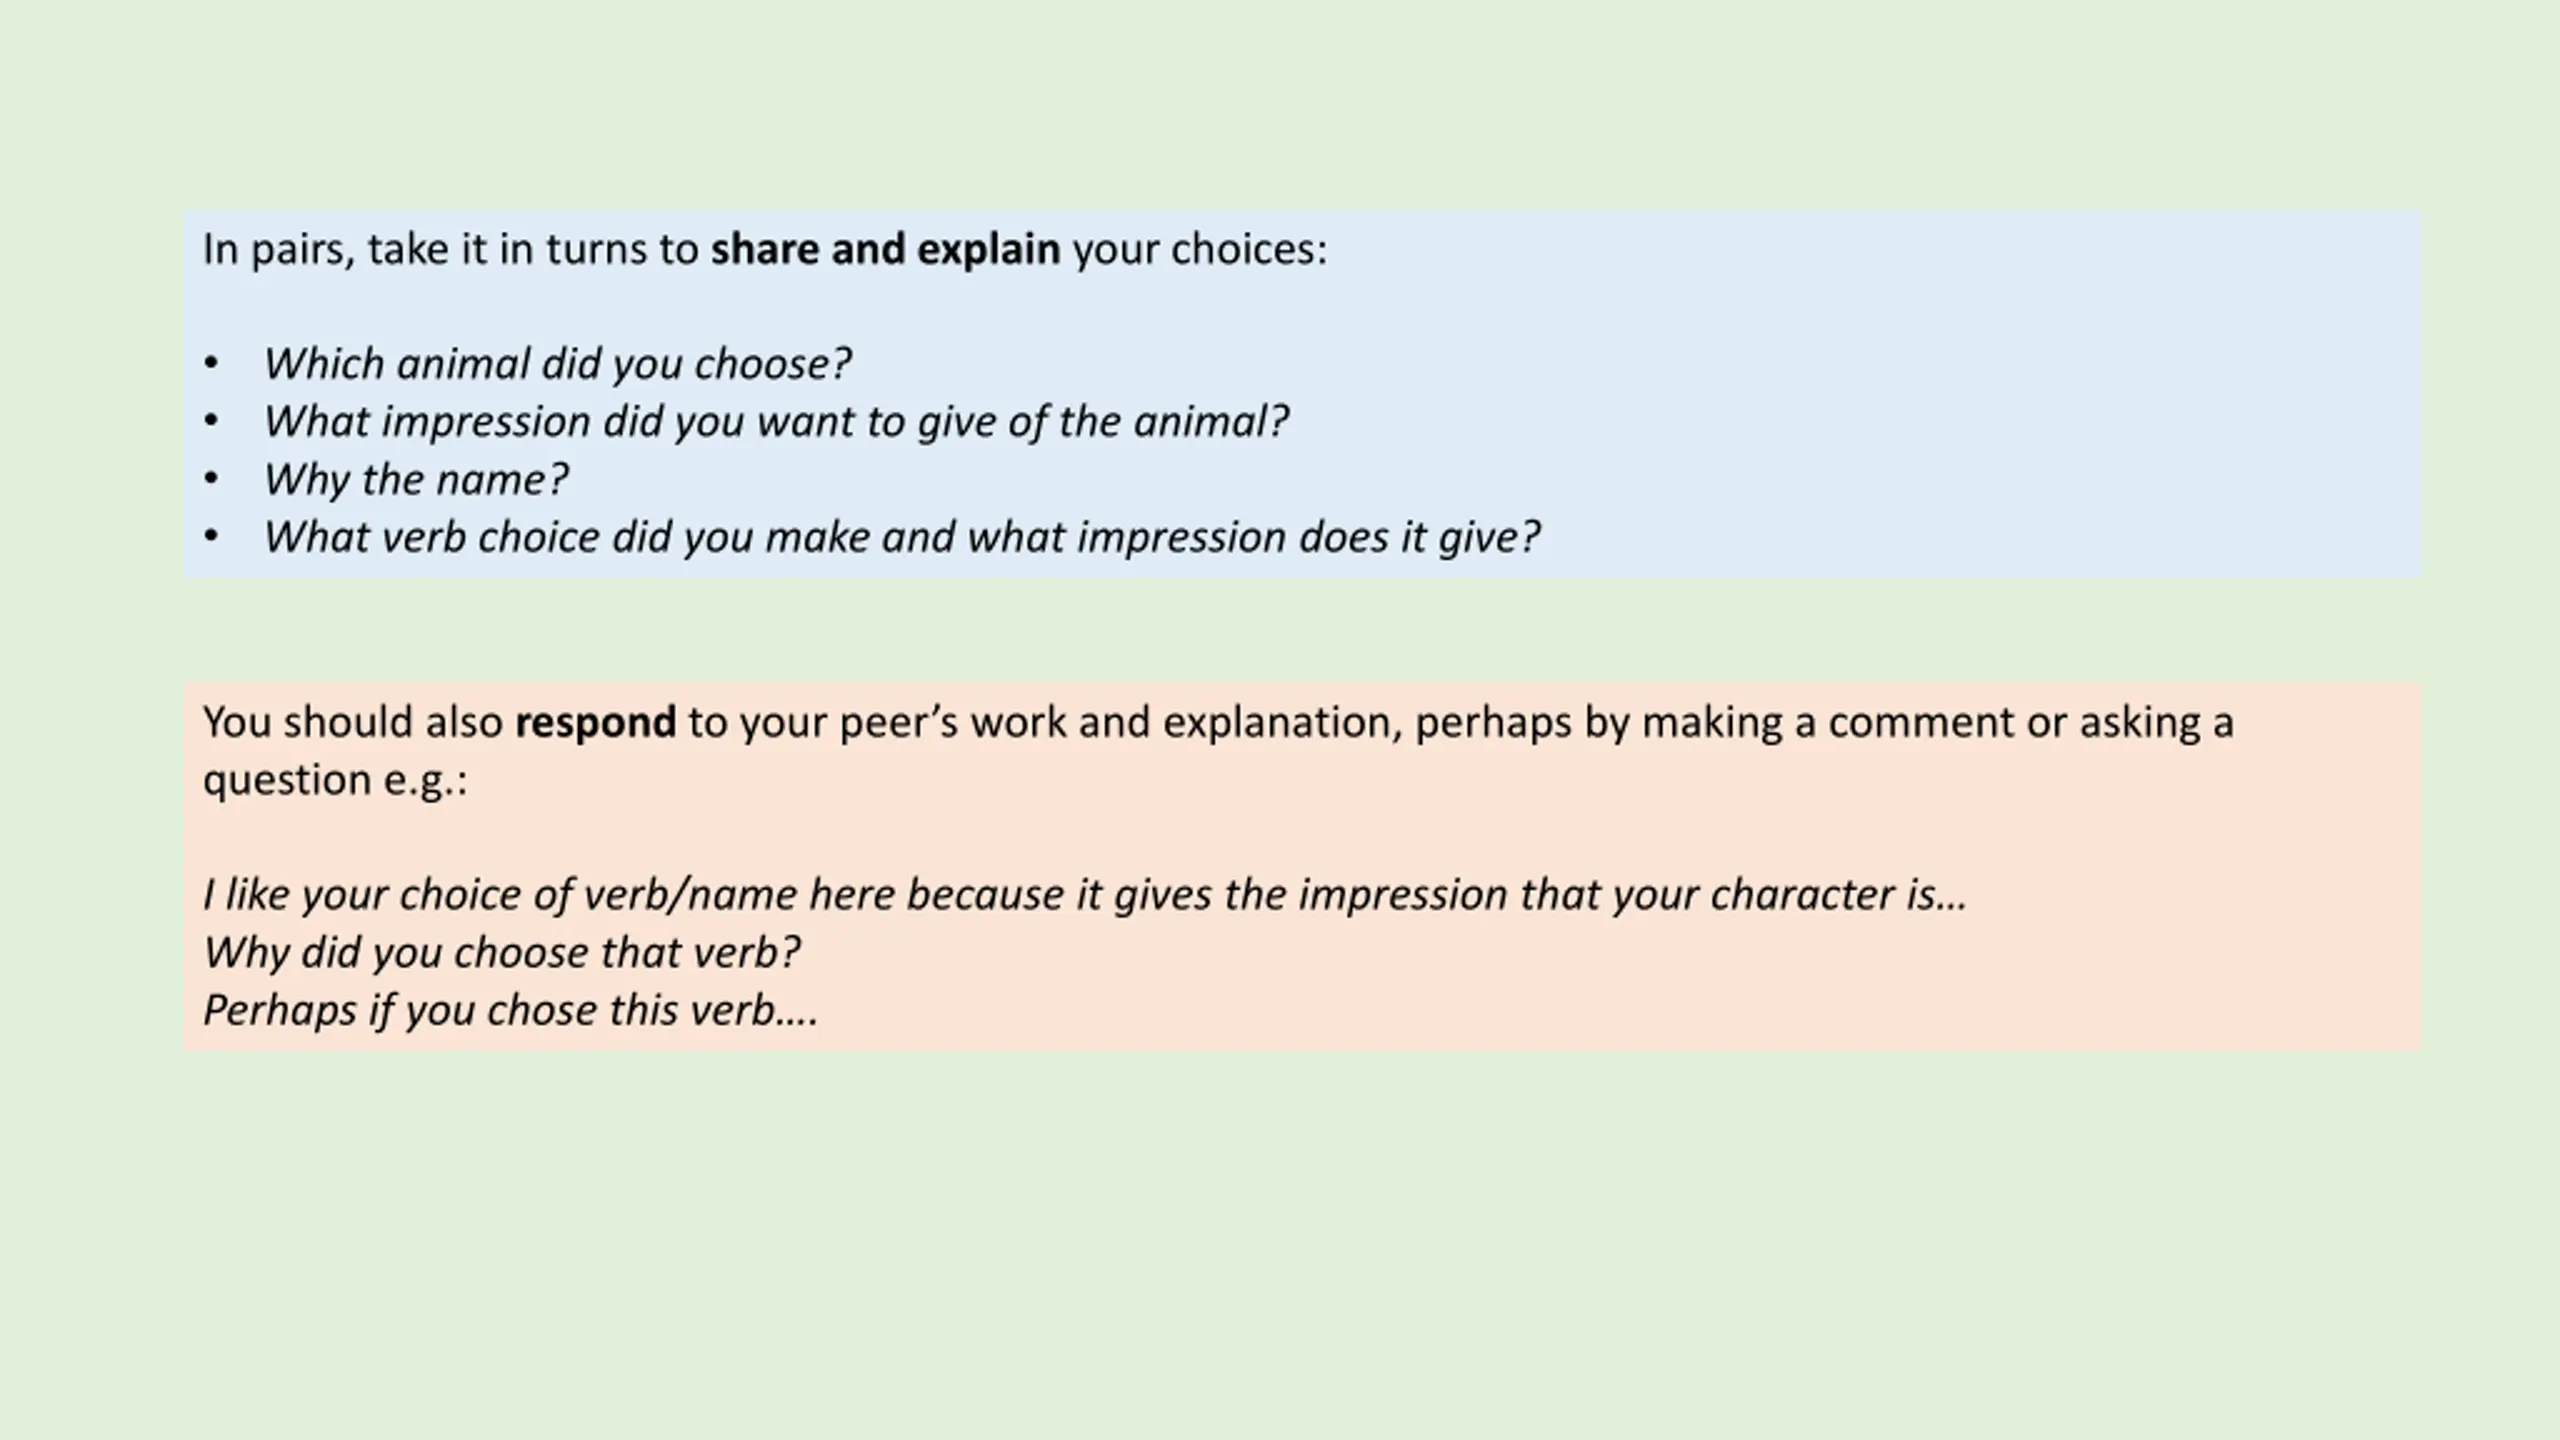Click the bold phrase 'share and explain'
This screenshot has height=1440, width=2560.
pyautogui.click(x=885, y=250)
